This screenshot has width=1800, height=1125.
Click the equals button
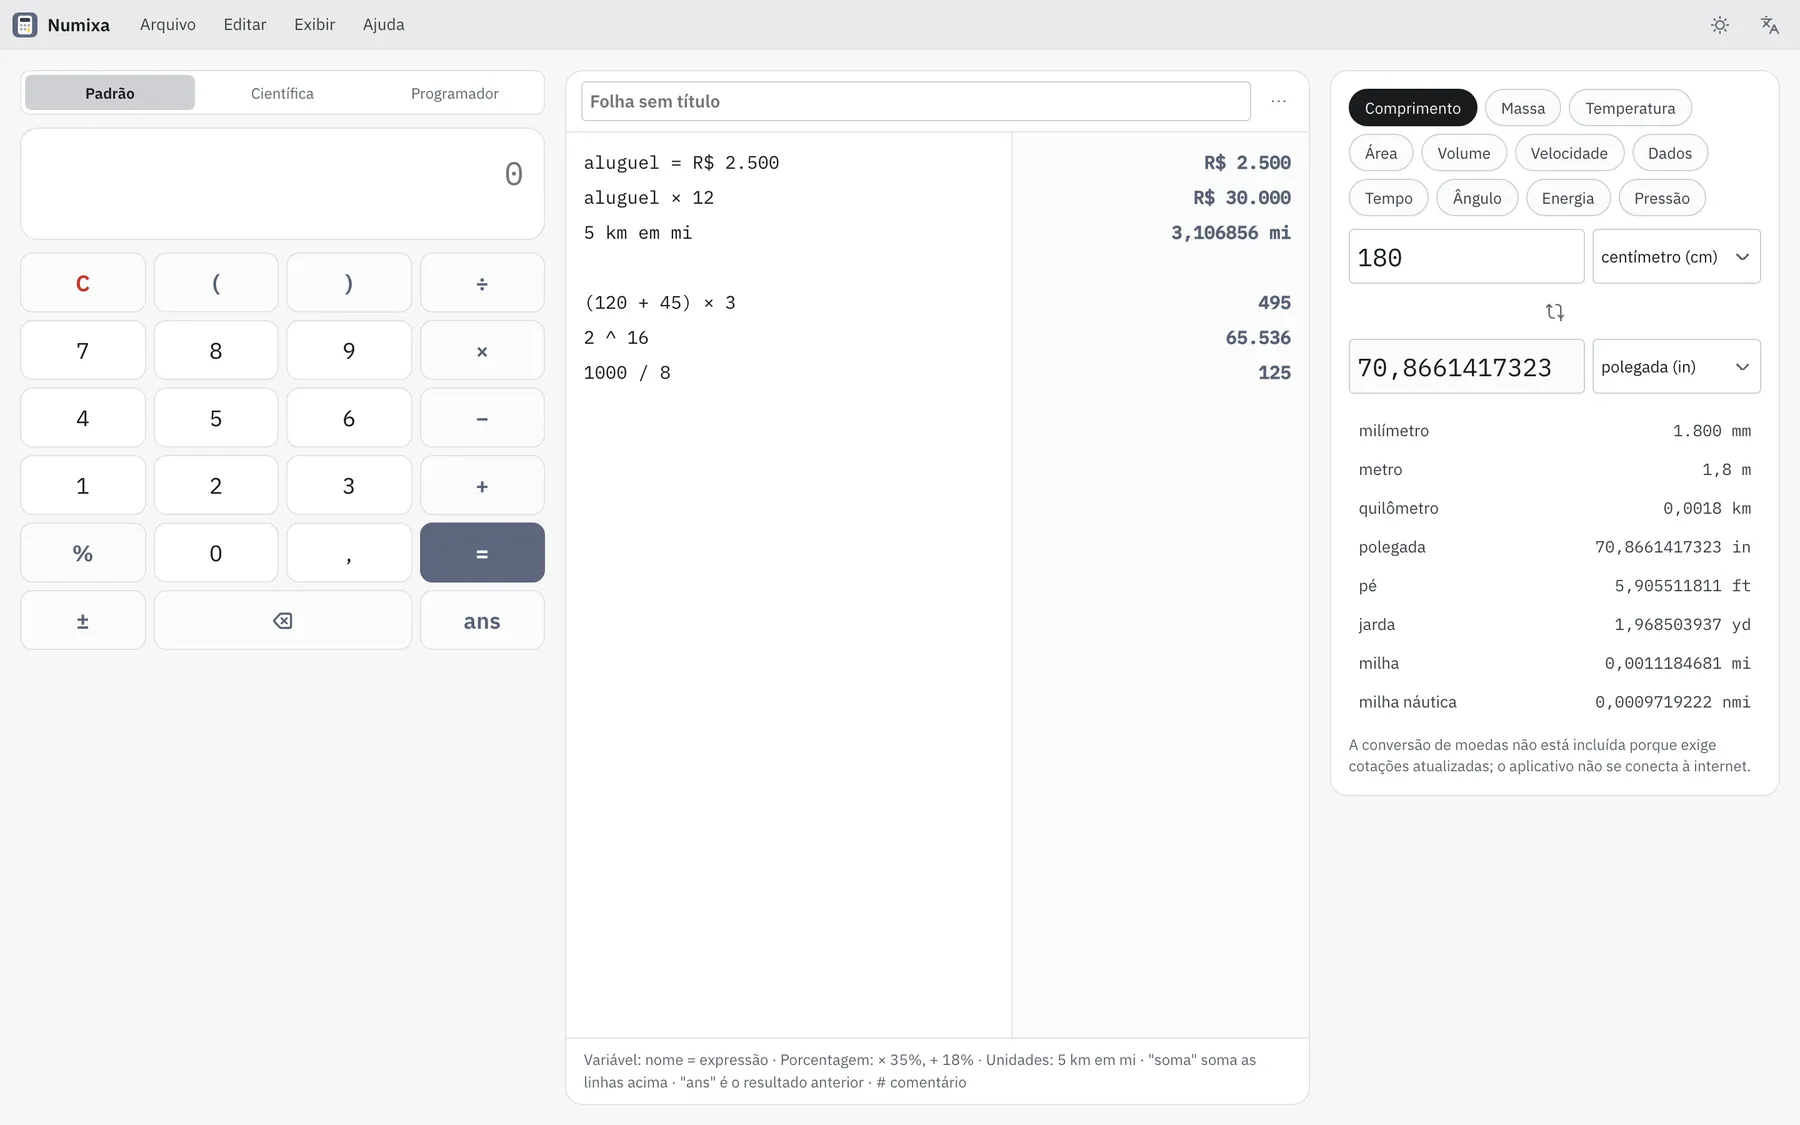pos(482,553)
